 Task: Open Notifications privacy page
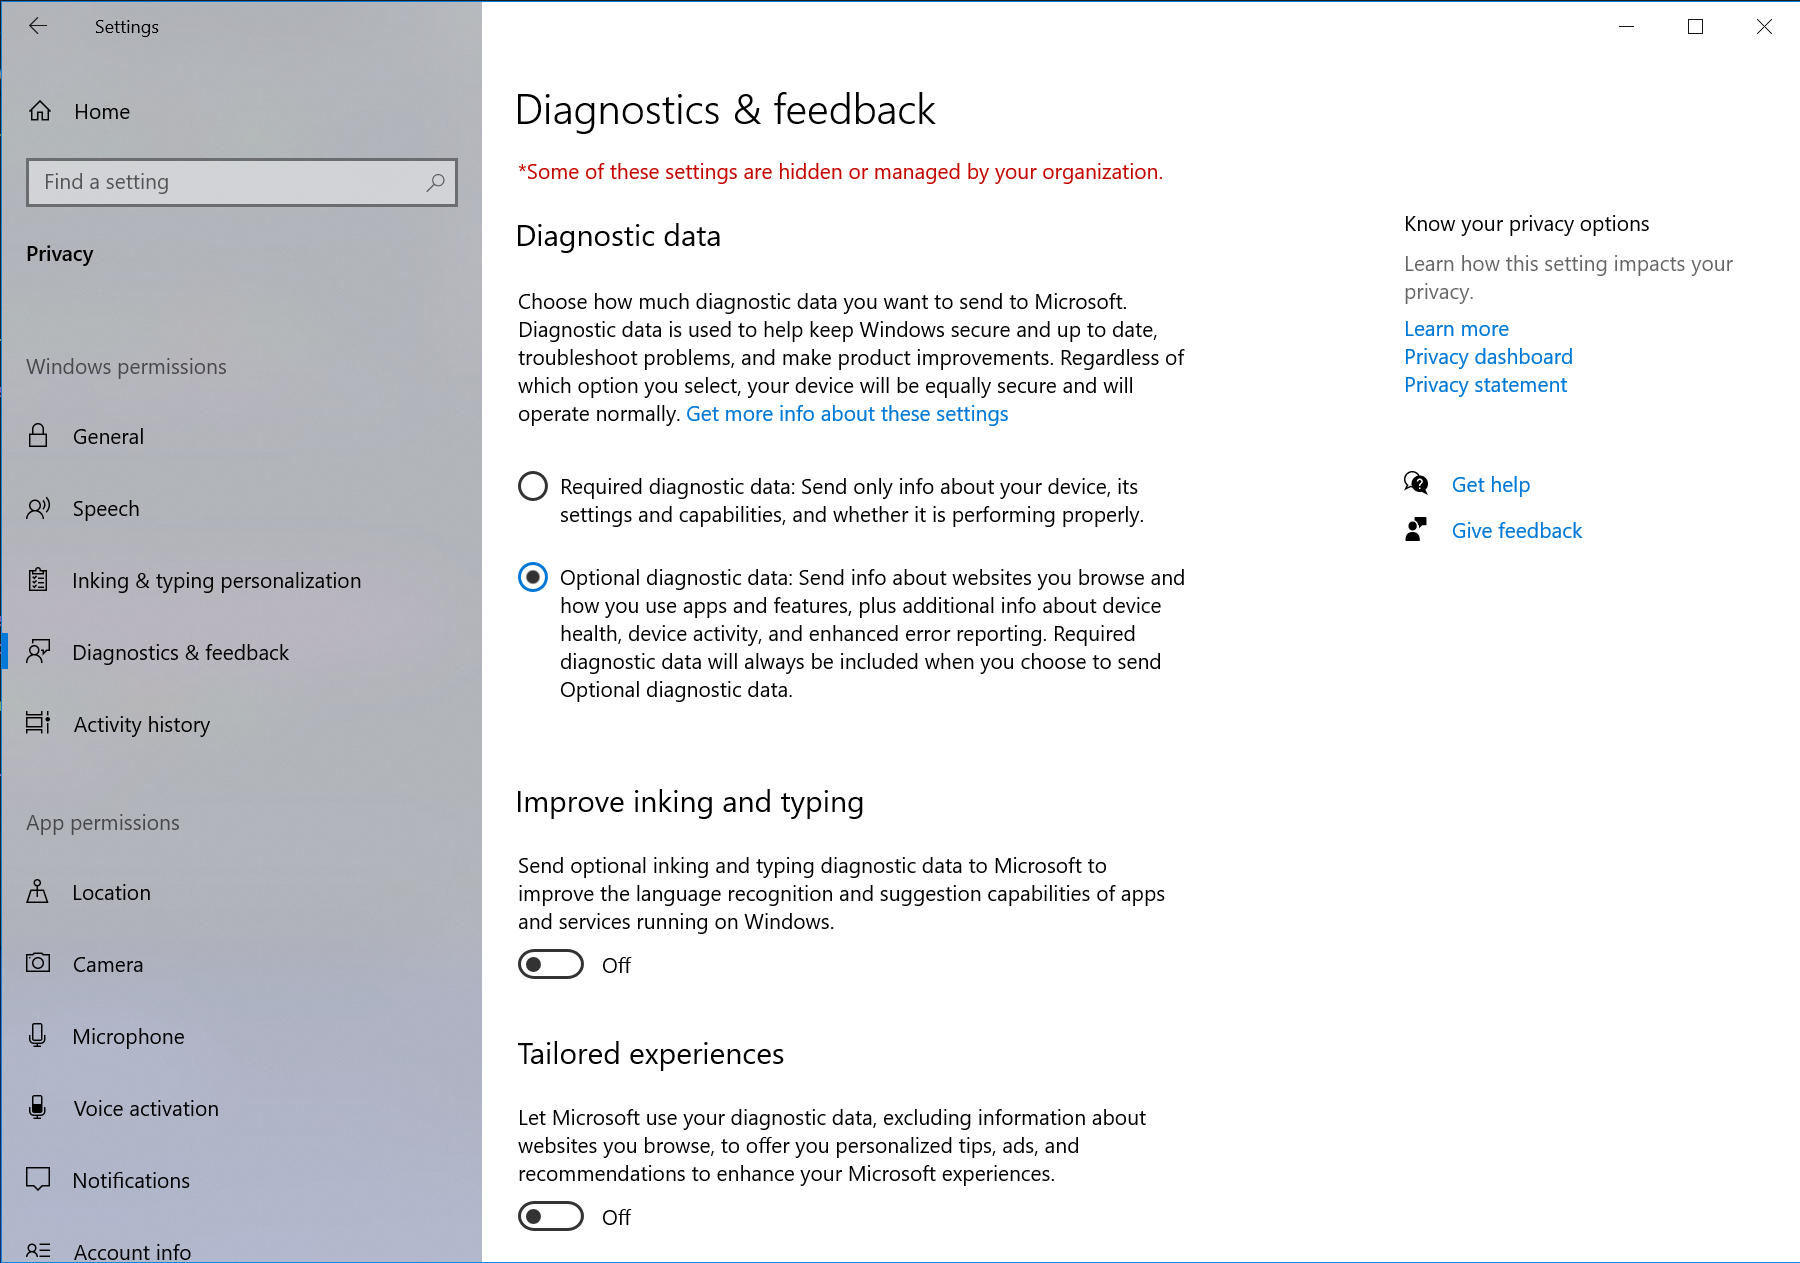(x=131, y=1181)
